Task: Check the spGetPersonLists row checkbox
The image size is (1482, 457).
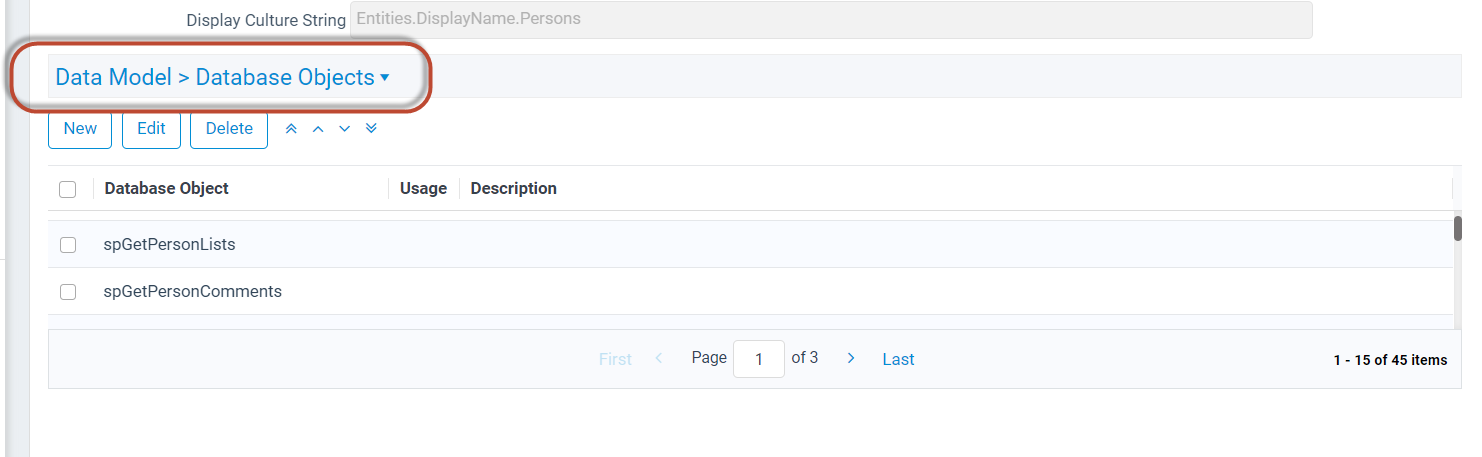Action: click(x=68, y=244)
